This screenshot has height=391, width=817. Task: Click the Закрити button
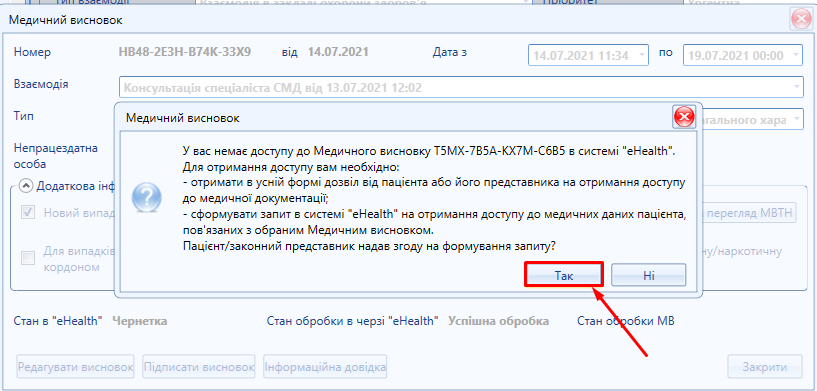764,367
